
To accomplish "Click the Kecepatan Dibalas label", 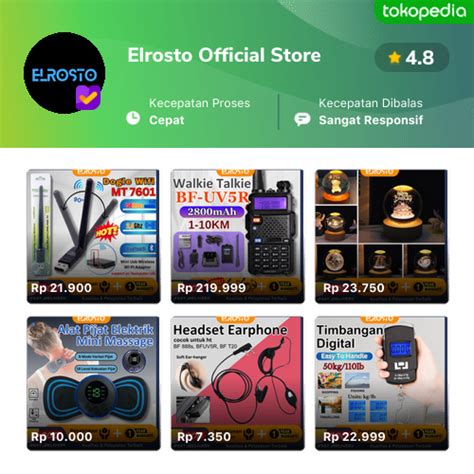I will (x=371, y=103).
